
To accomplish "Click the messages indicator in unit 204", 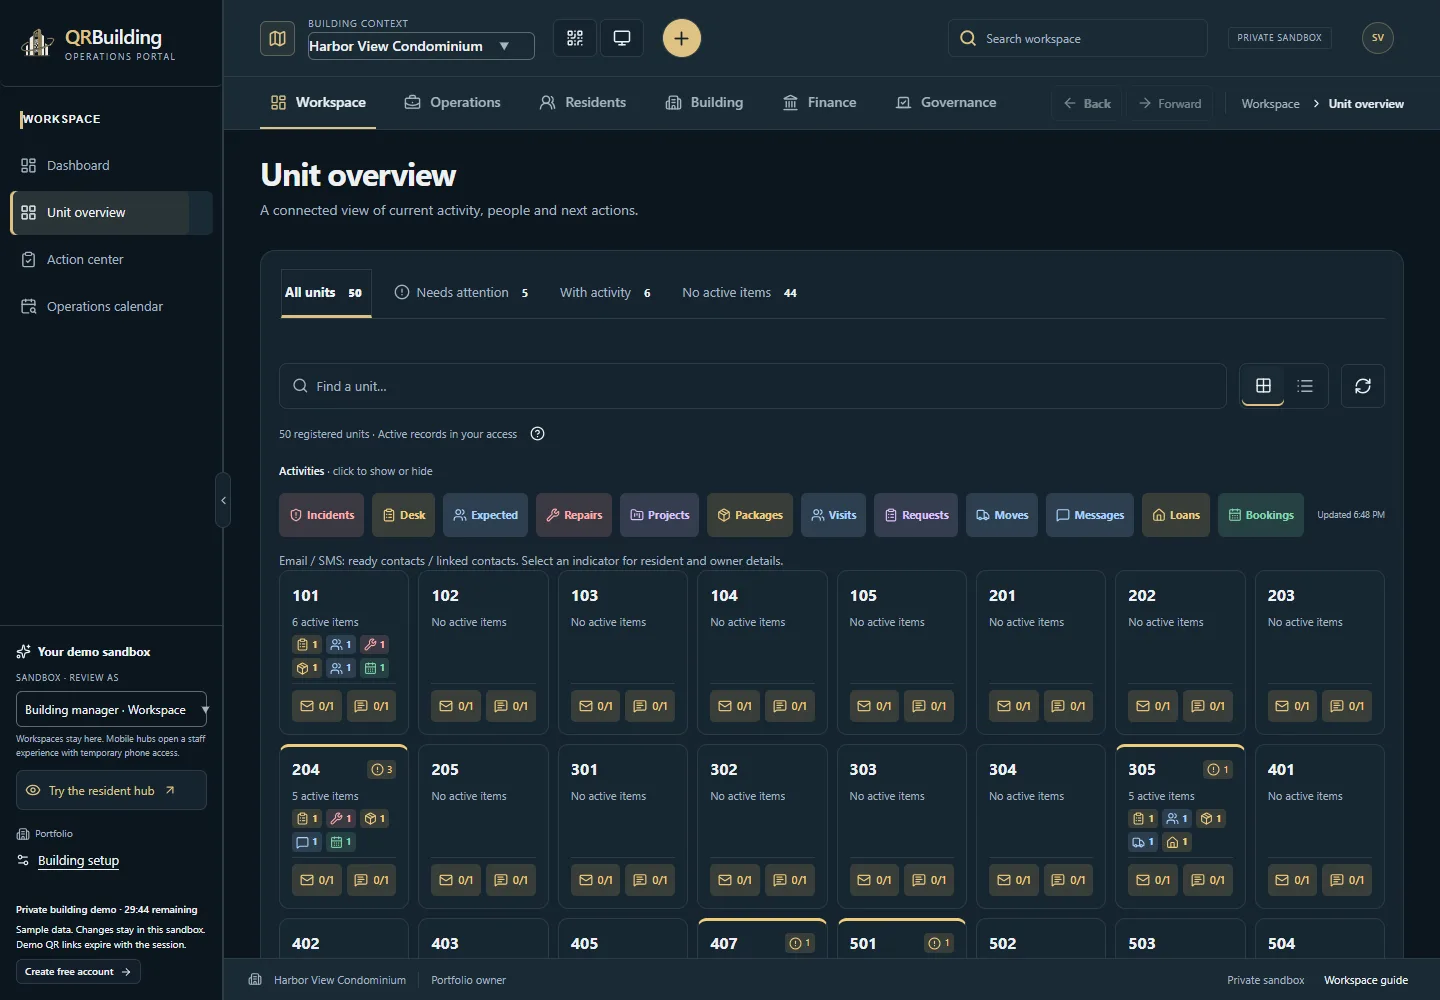I will (307, 842).
